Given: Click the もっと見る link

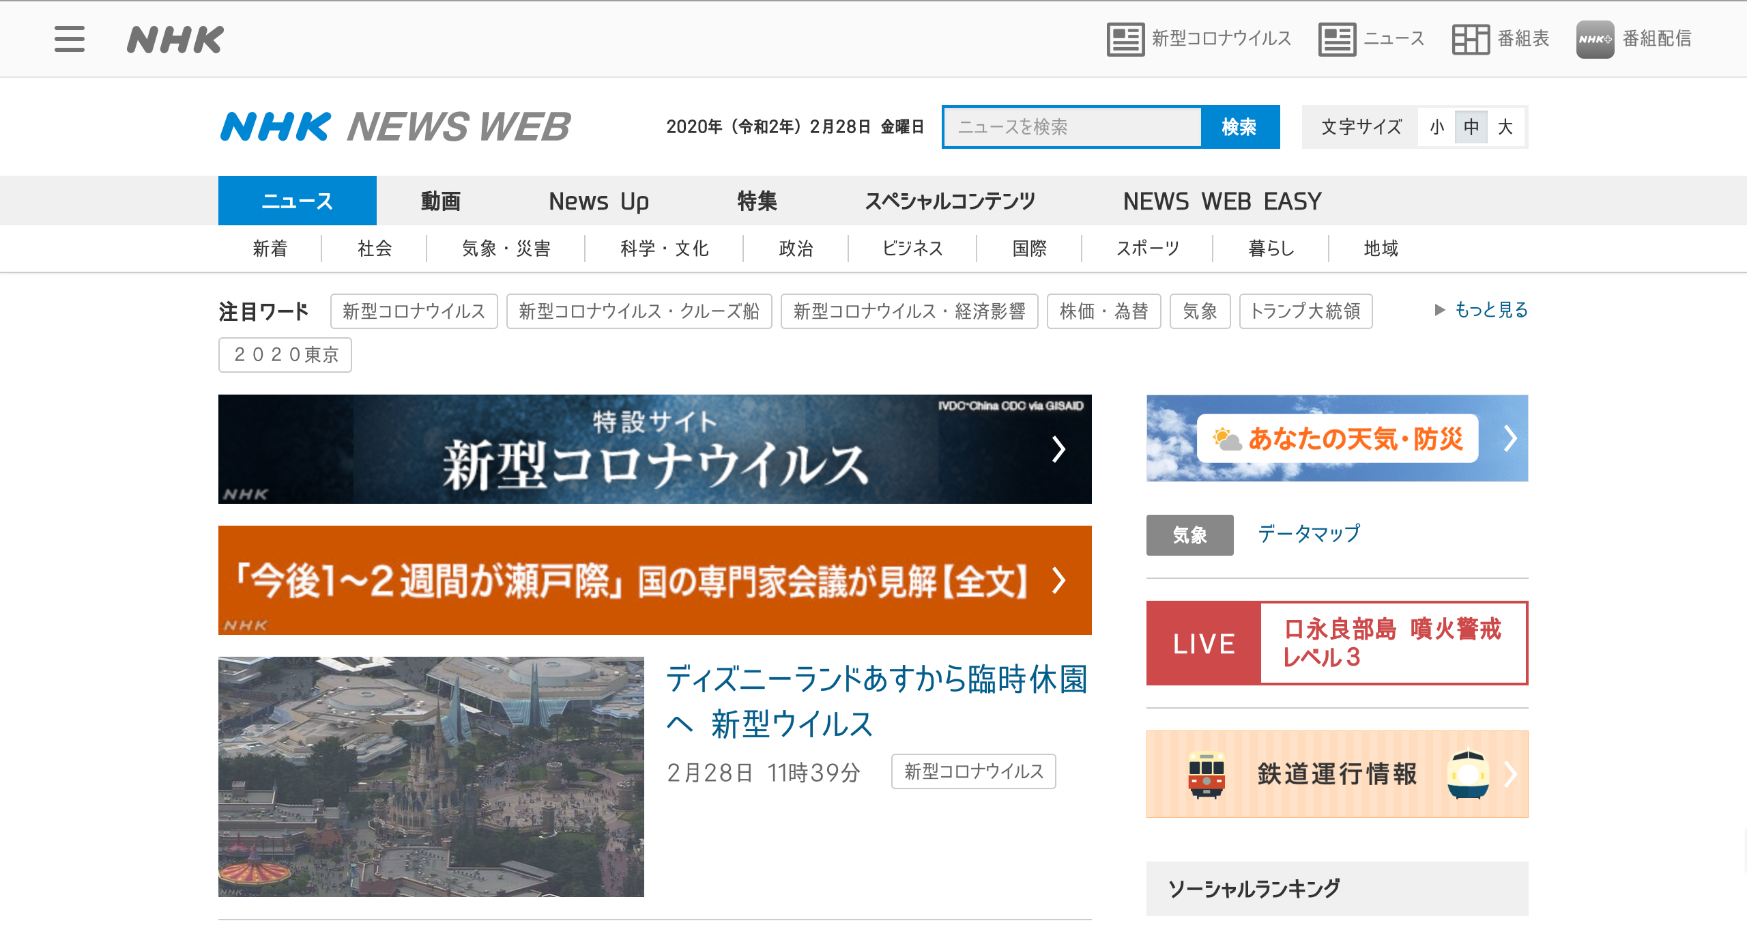Looking at the screenshot, I should point(1491,310).
